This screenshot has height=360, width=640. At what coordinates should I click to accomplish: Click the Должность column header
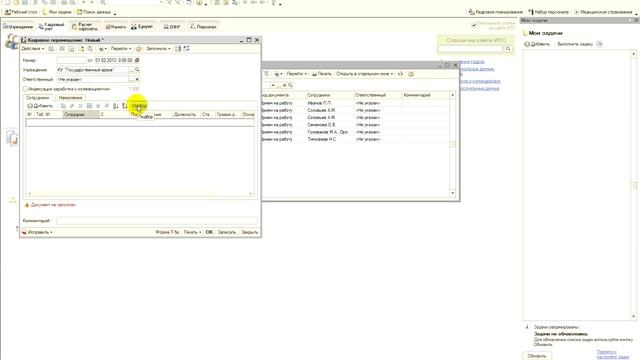185,115
